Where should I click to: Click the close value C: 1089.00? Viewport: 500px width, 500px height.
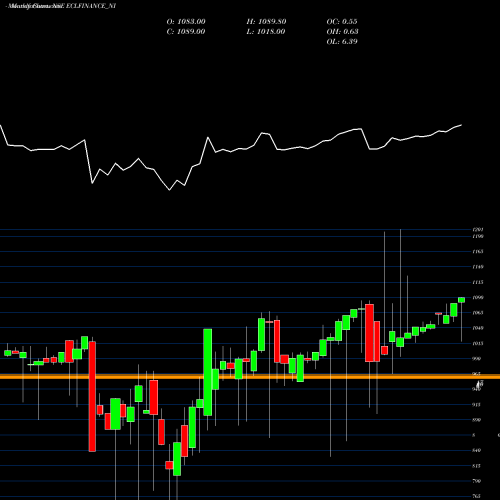pyautogui.click(x=186, y=32)
